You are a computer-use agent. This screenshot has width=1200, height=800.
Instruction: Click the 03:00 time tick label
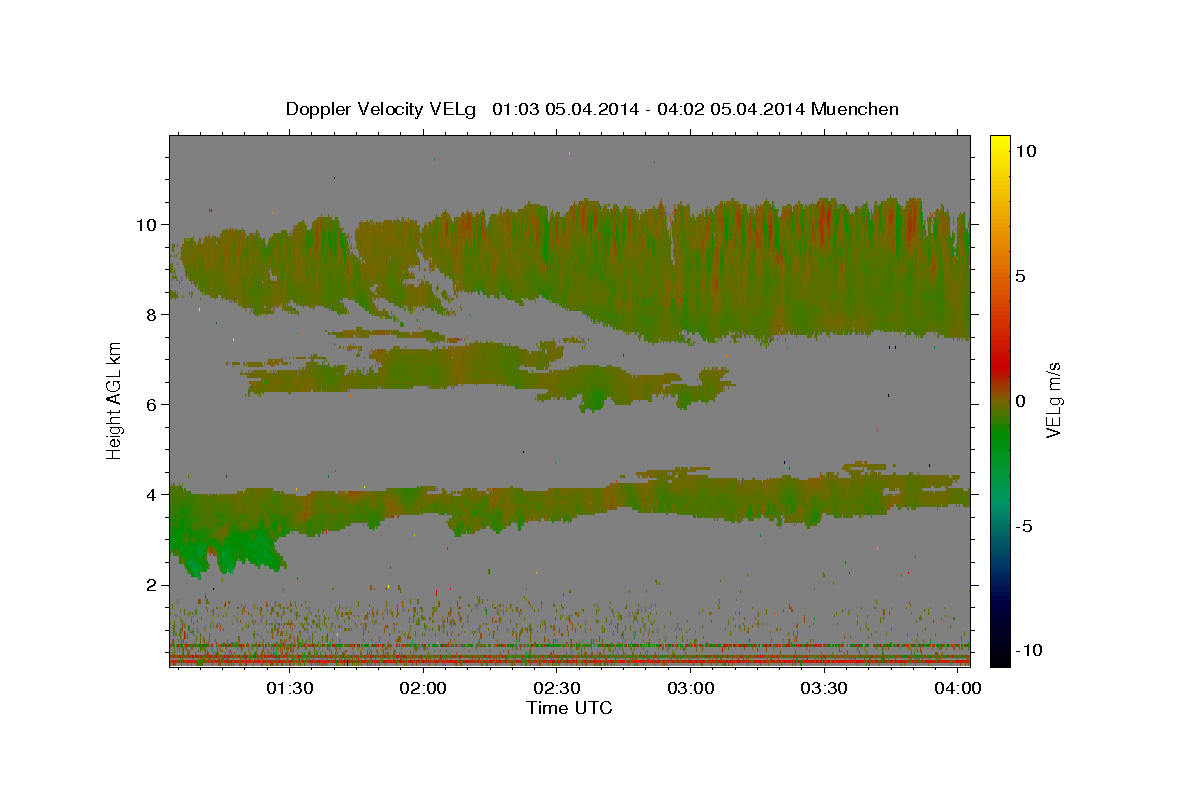(691, 689)
